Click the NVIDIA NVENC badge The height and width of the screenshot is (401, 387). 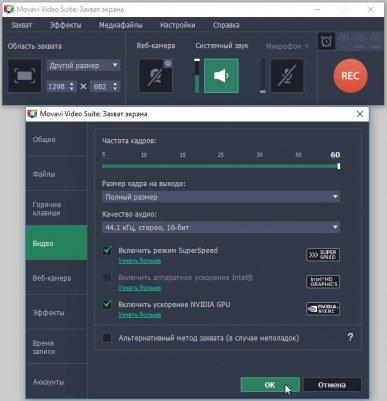[323, 309]
